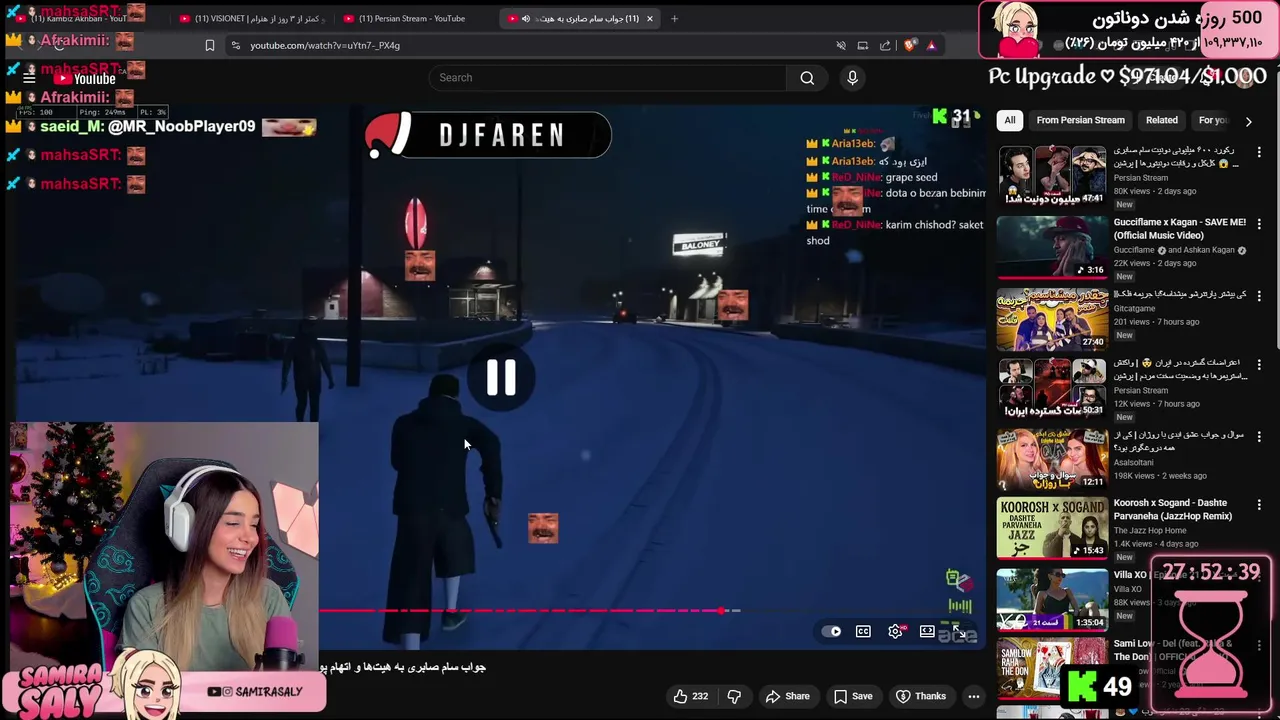Open site settings icon beside the URL
The height and width of the screenshot is (720, 1280).
pyautogui.click(x=235, y=45)
